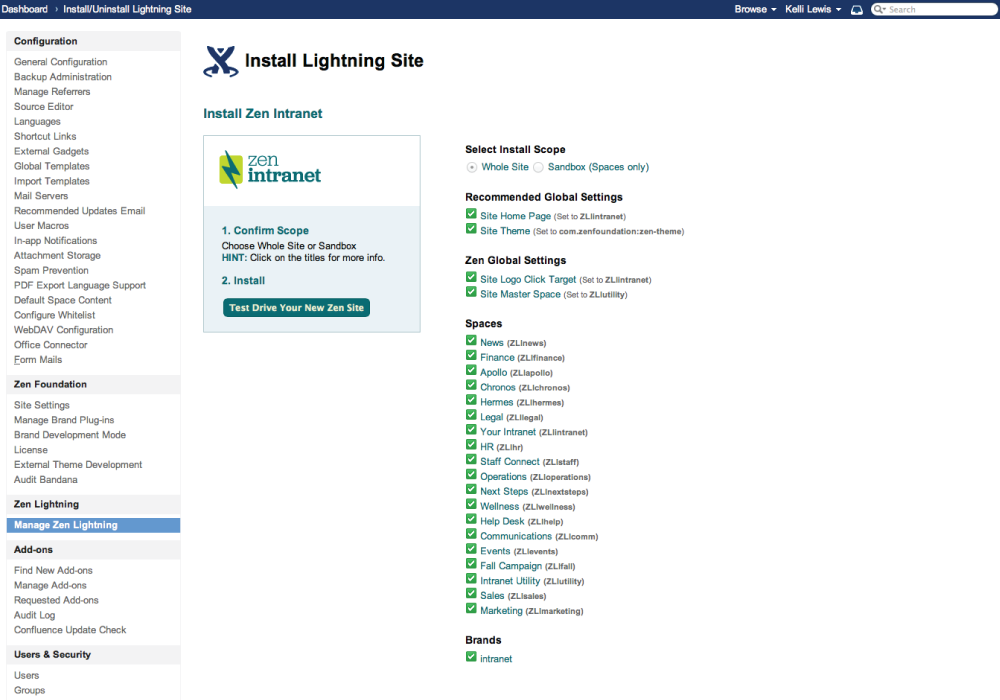Click the Site Logo Click Target link
The width and height of the screenshot is (1000, 700).
pos(528,279)
